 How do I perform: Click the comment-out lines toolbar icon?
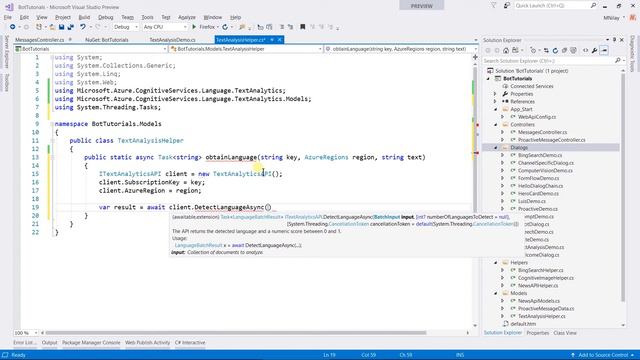(282, 27)
